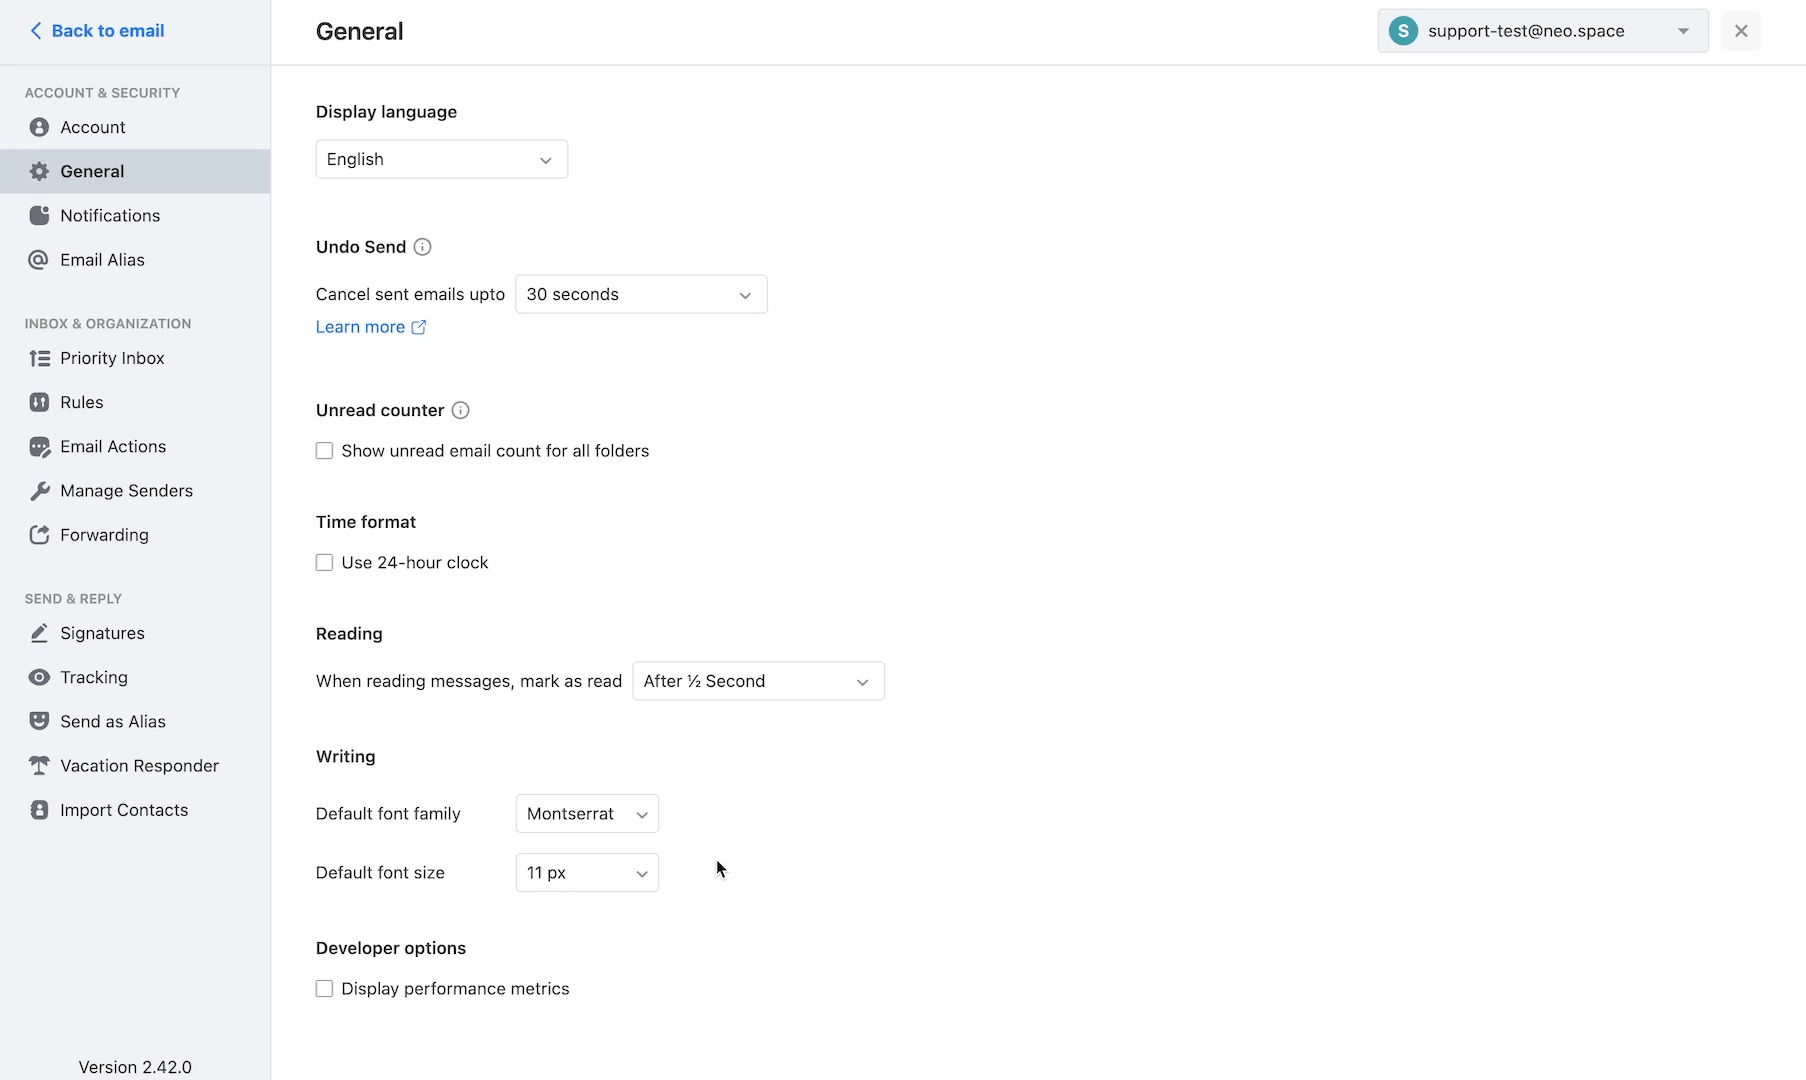Click the info icon beside Unread counter

[460, 410]
